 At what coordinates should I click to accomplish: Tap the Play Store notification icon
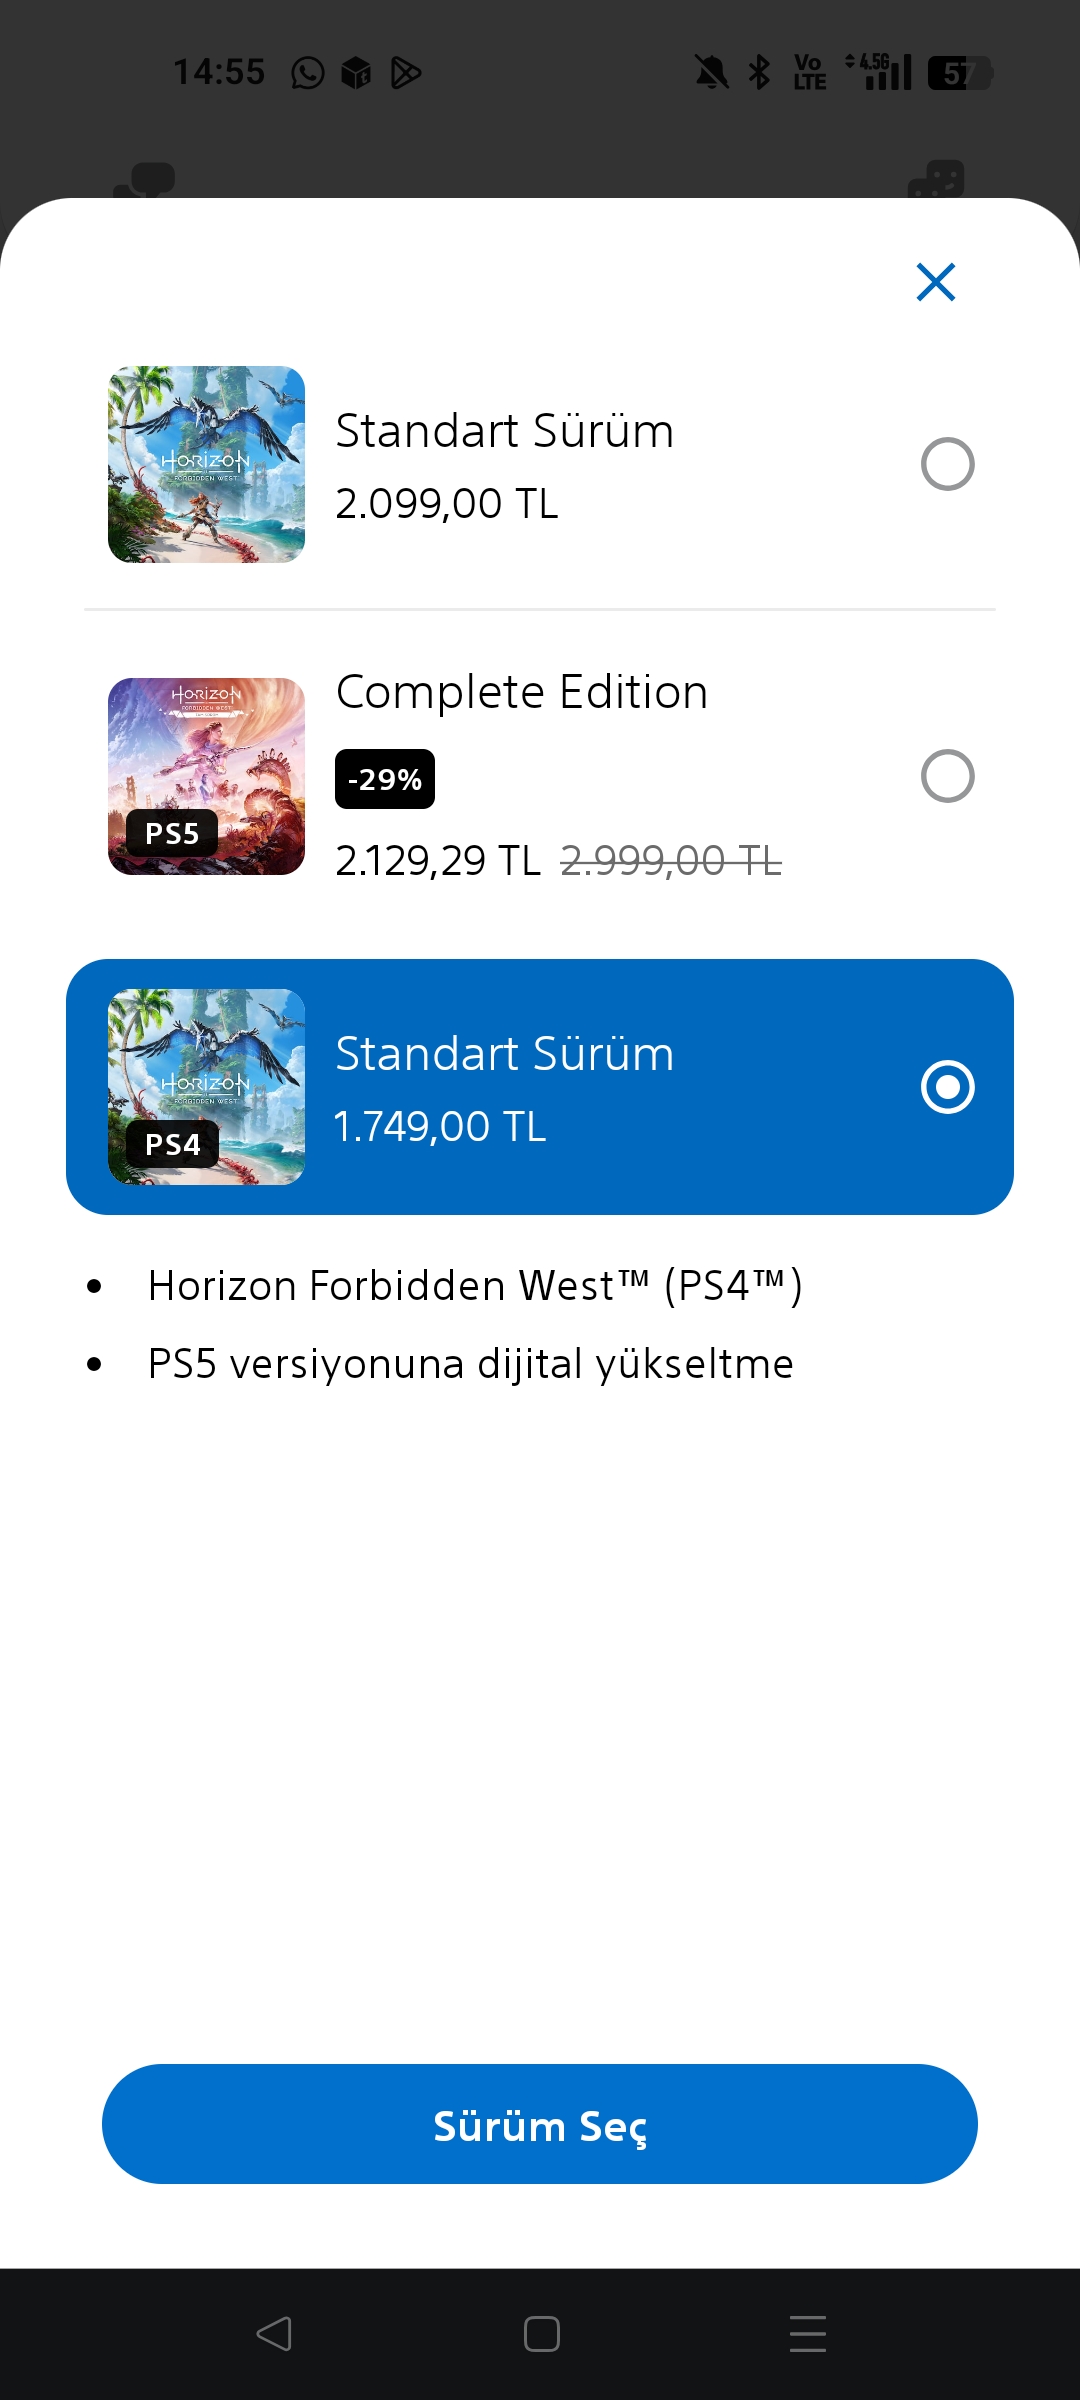tap(405, 73)
